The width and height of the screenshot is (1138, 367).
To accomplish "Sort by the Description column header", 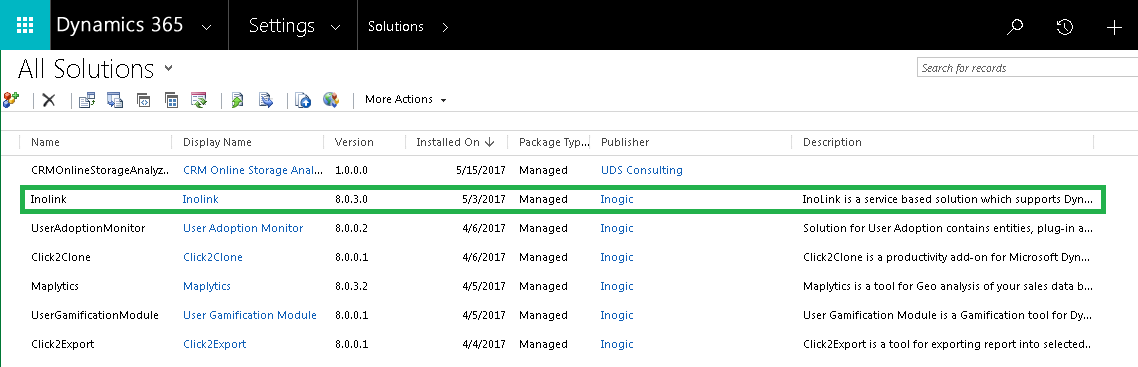I will 832,142.
